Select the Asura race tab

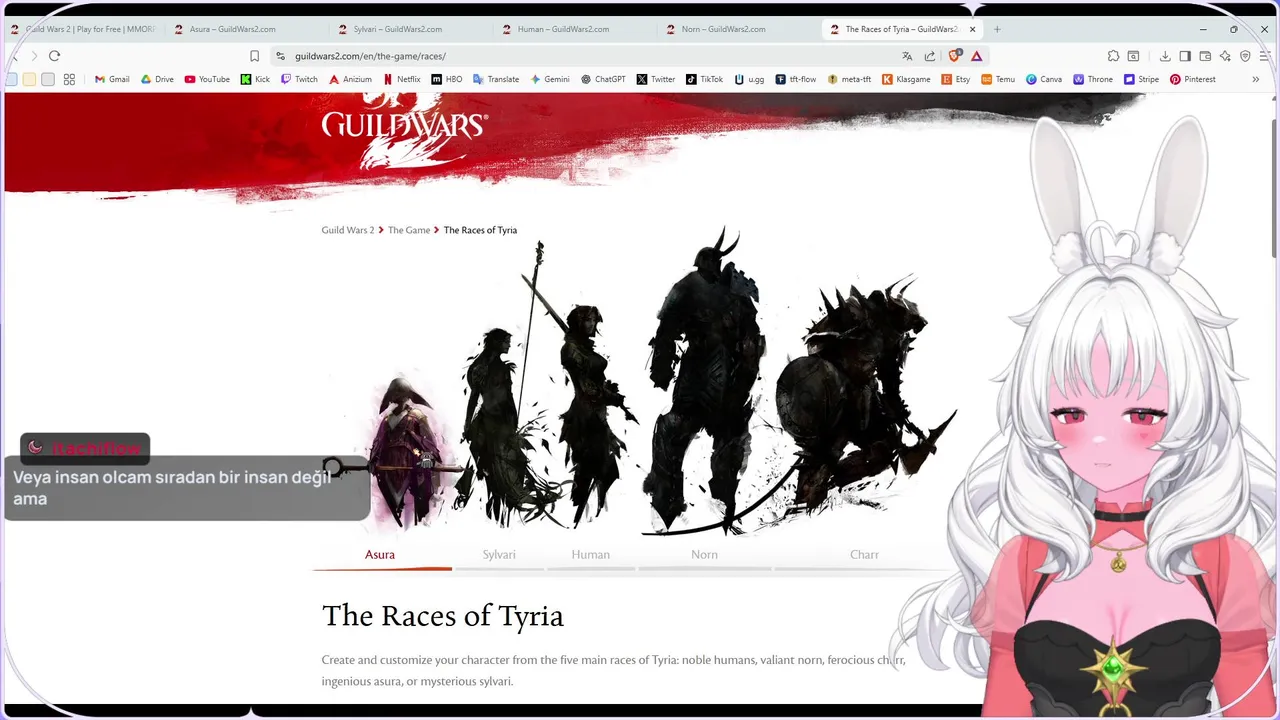coord(380,554)
